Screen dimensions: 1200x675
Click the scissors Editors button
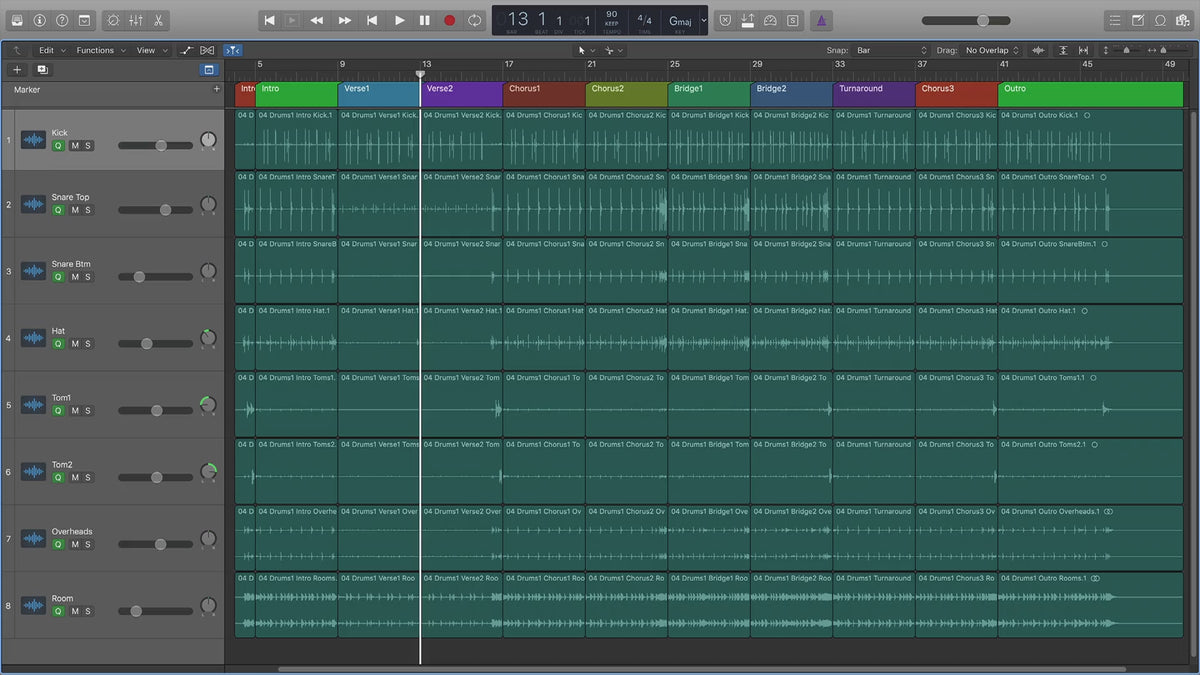pyautogui.click(x=158, y=20)
